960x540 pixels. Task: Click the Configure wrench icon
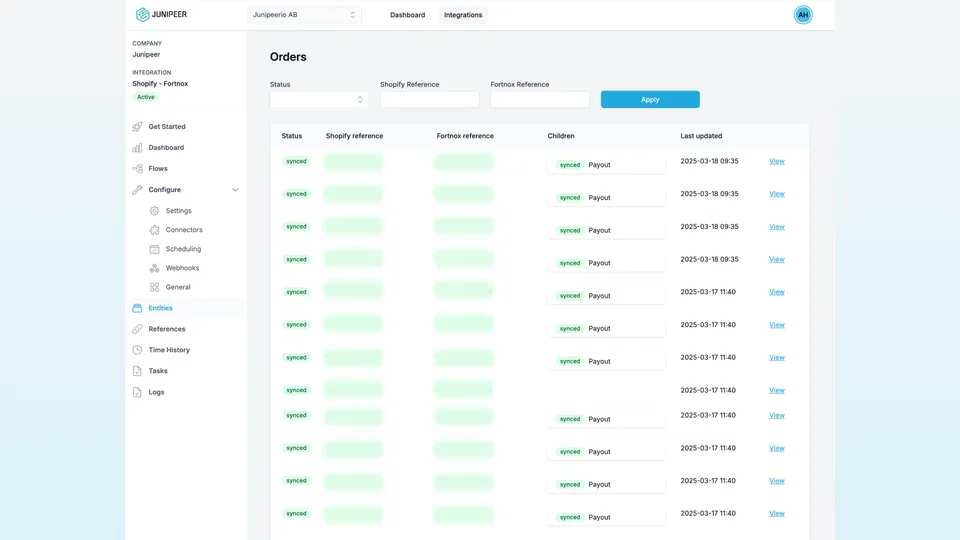click(137, 190)
